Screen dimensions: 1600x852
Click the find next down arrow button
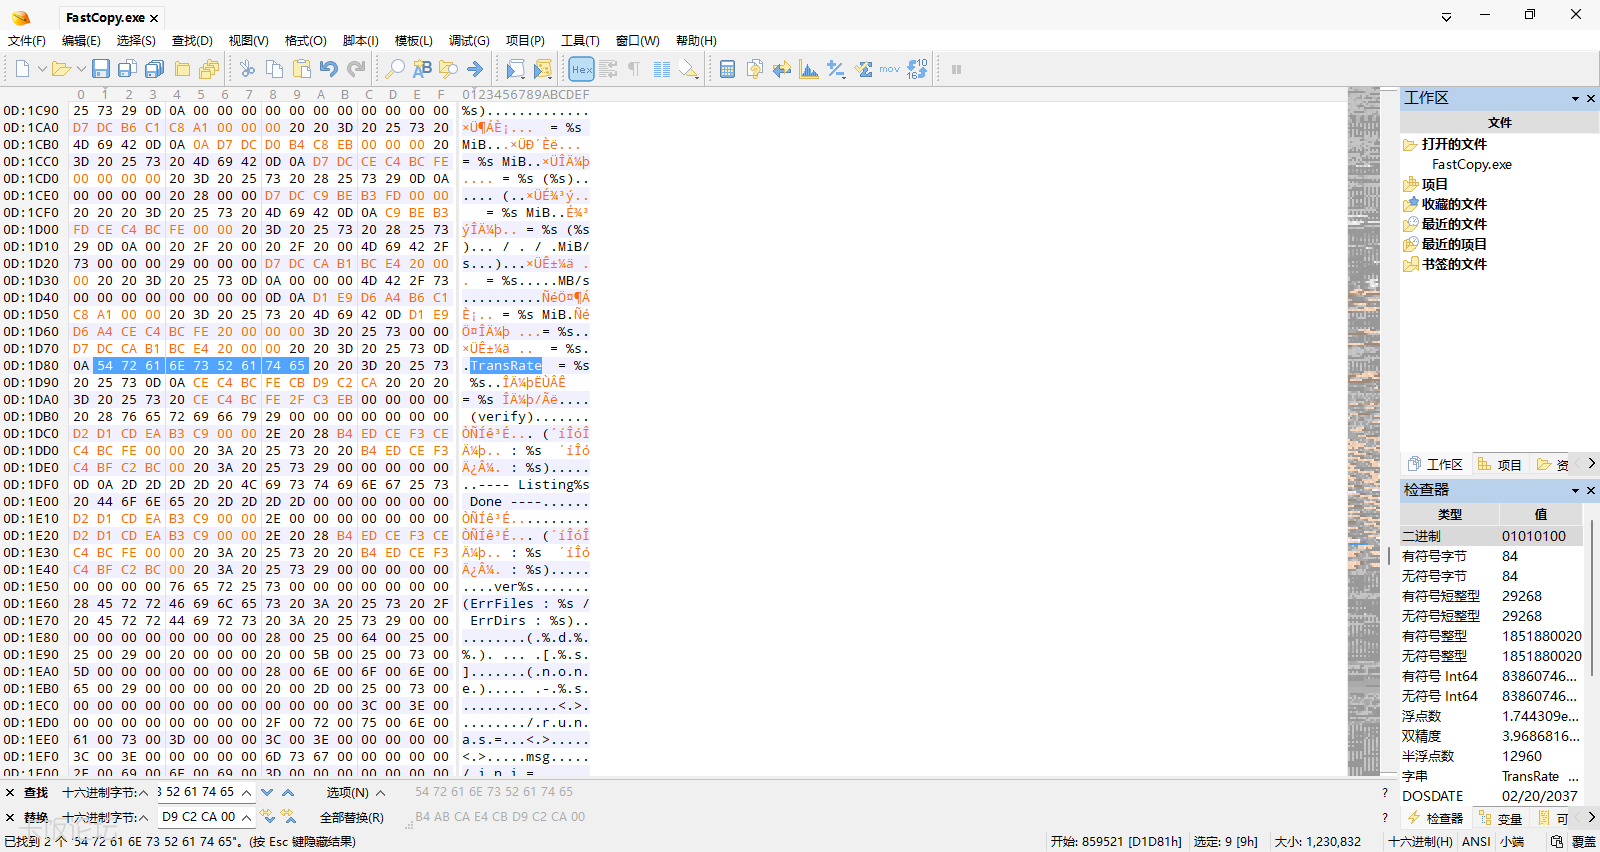coord(267,792)
